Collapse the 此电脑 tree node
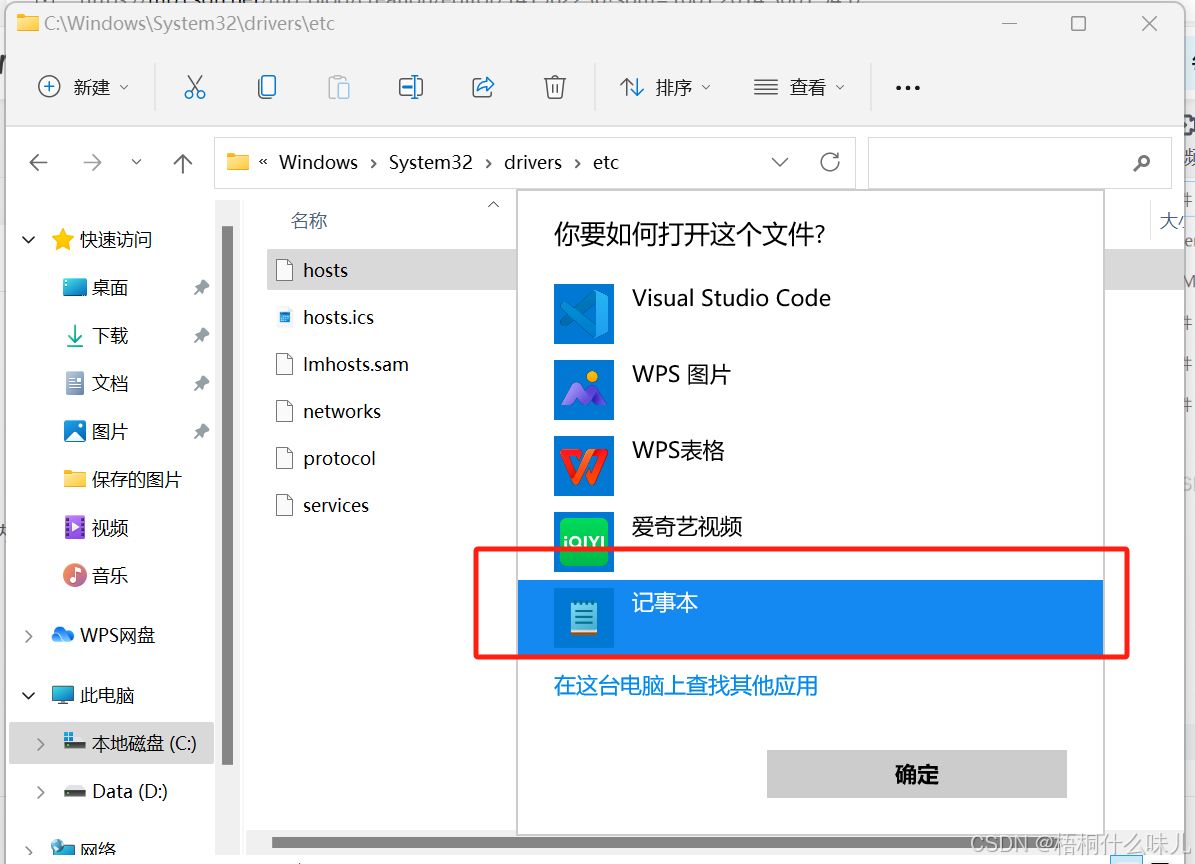 click(29, 696)
